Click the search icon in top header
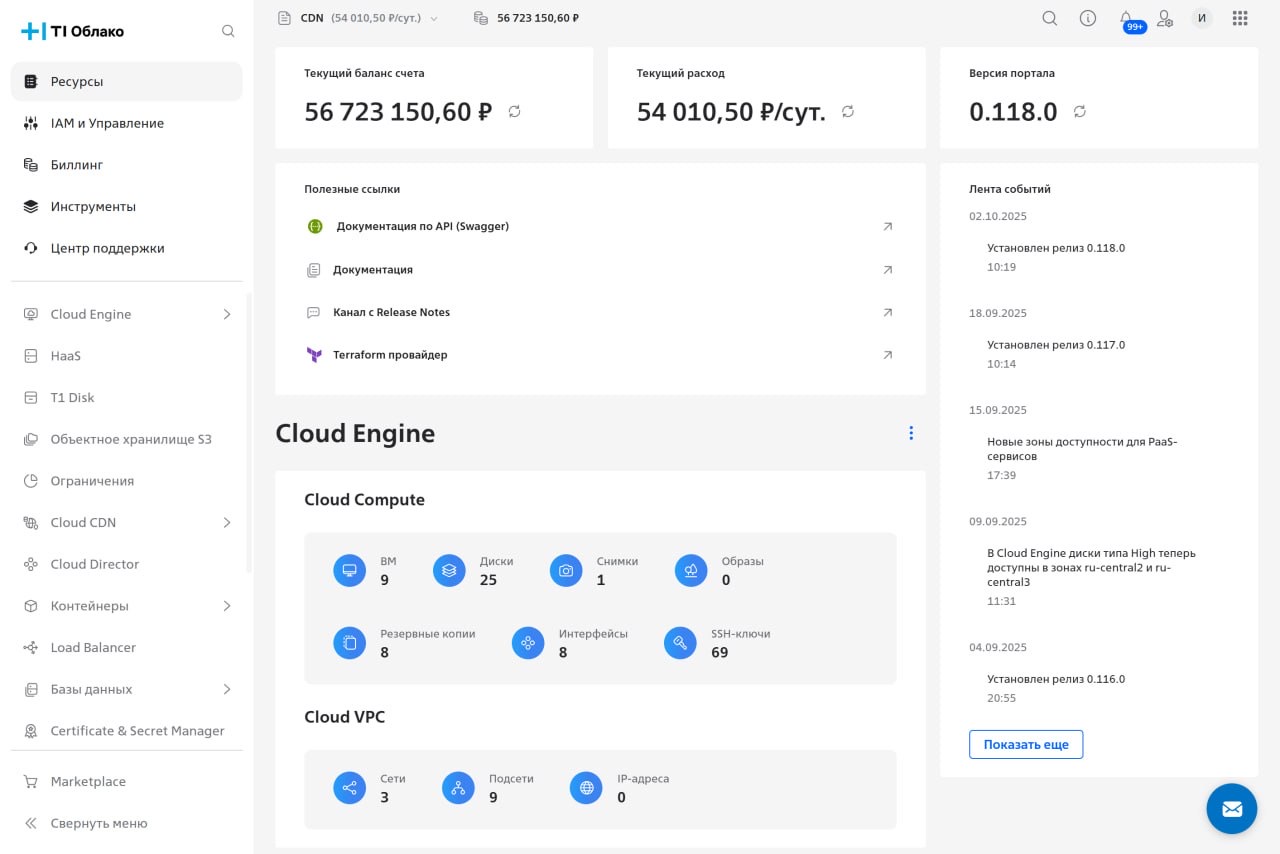The width and height of the screenshot is (1280, 854). (x=1049, y=18)
